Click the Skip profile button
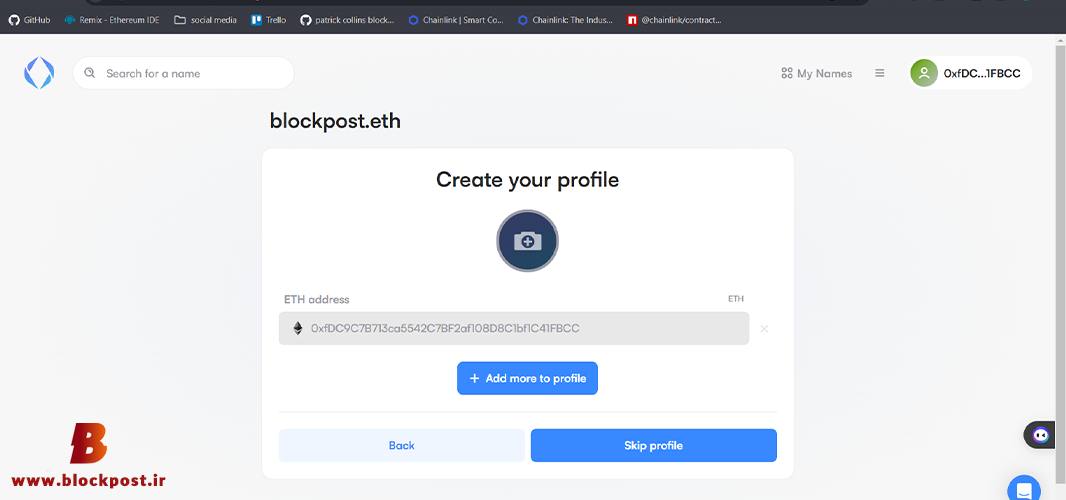The width and height of the screenshot is (1066, 500). click(x=653, y=446)
